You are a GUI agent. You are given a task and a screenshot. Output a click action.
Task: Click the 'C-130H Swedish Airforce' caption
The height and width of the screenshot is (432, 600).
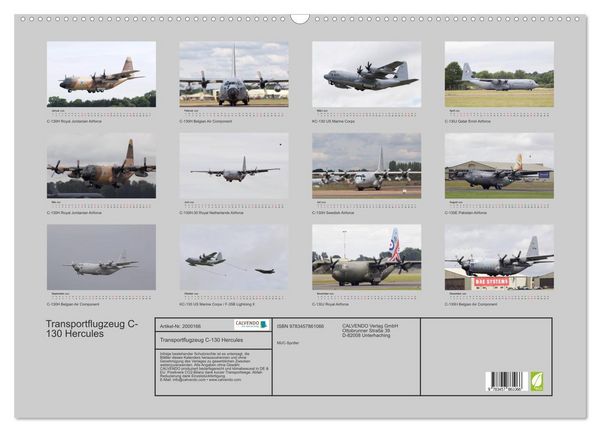pos(333,213)
